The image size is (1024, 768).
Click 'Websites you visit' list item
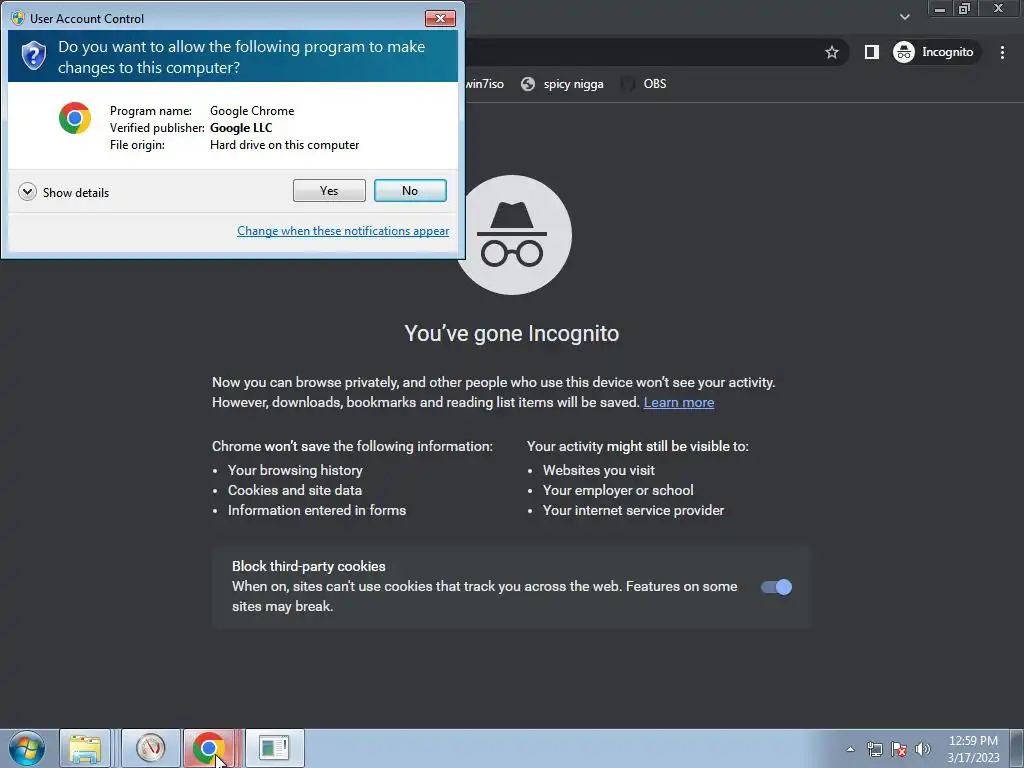(599, 470)
